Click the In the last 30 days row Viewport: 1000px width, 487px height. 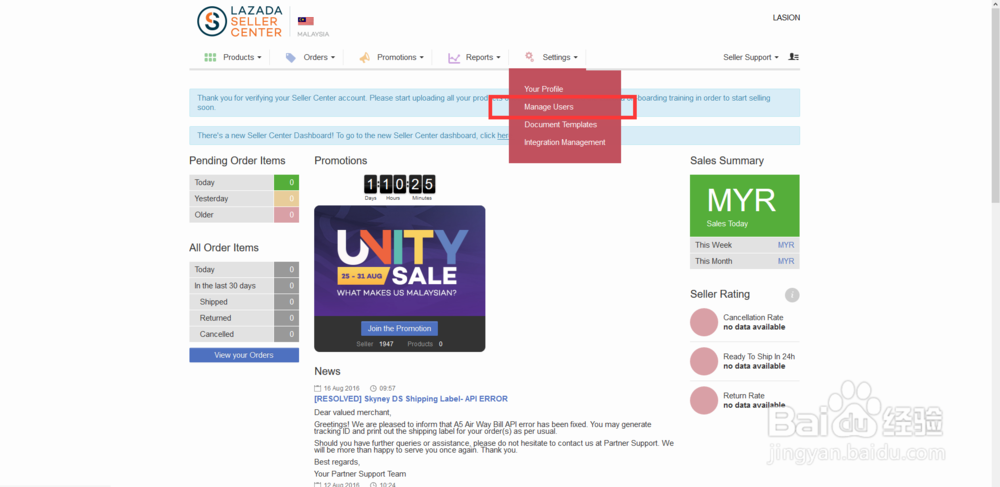[x=244, y=286]
